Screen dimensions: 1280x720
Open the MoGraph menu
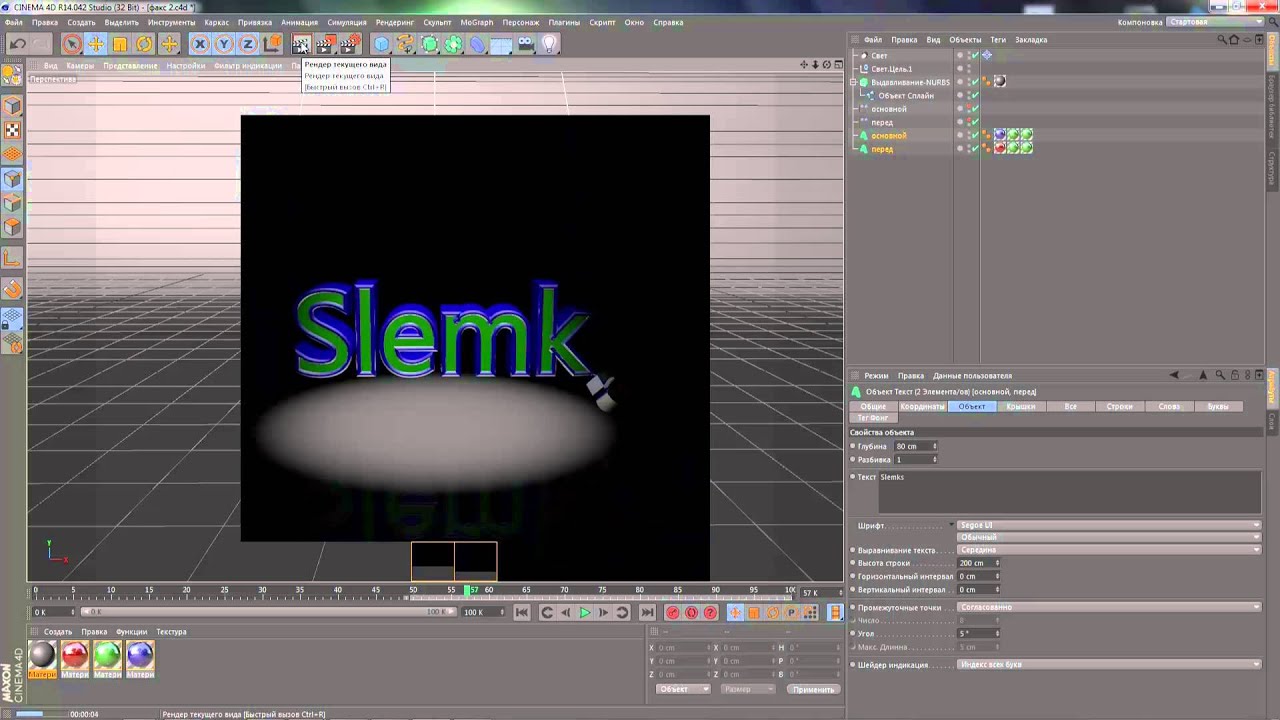476,22
